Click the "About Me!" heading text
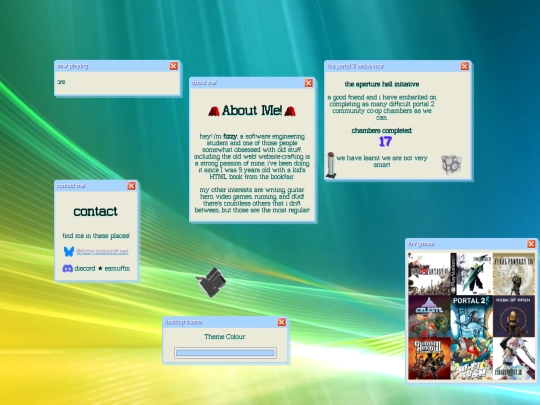Image resolution: width=540 pixels, height=405 pixels. (x=252, y=111)
